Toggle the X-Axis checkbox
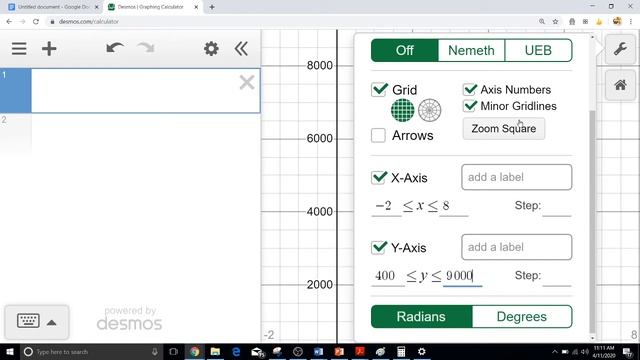640x360 pixels. tap(379, 178)
